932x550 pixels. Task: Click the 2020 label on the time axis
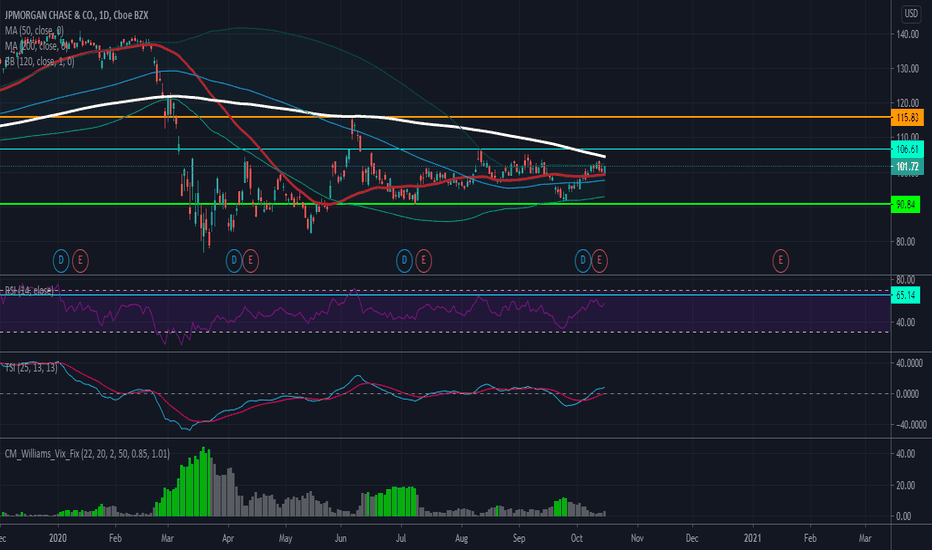[58, 538]
